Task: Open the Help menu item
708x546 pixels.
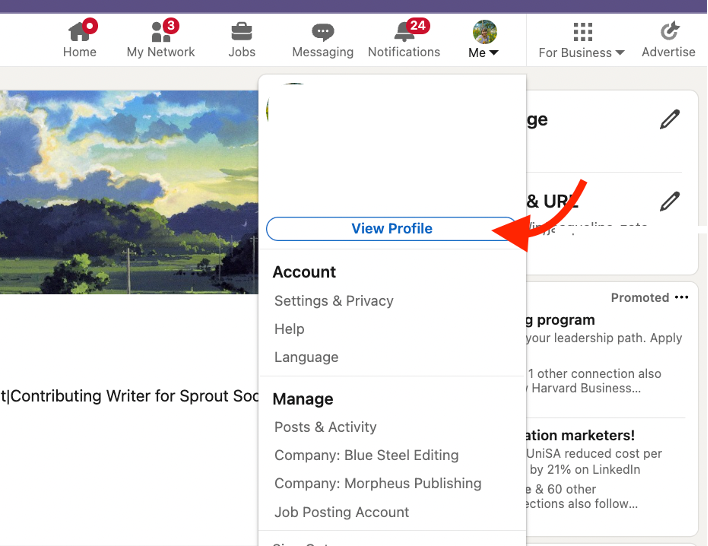Action: [x=289, y=329]
